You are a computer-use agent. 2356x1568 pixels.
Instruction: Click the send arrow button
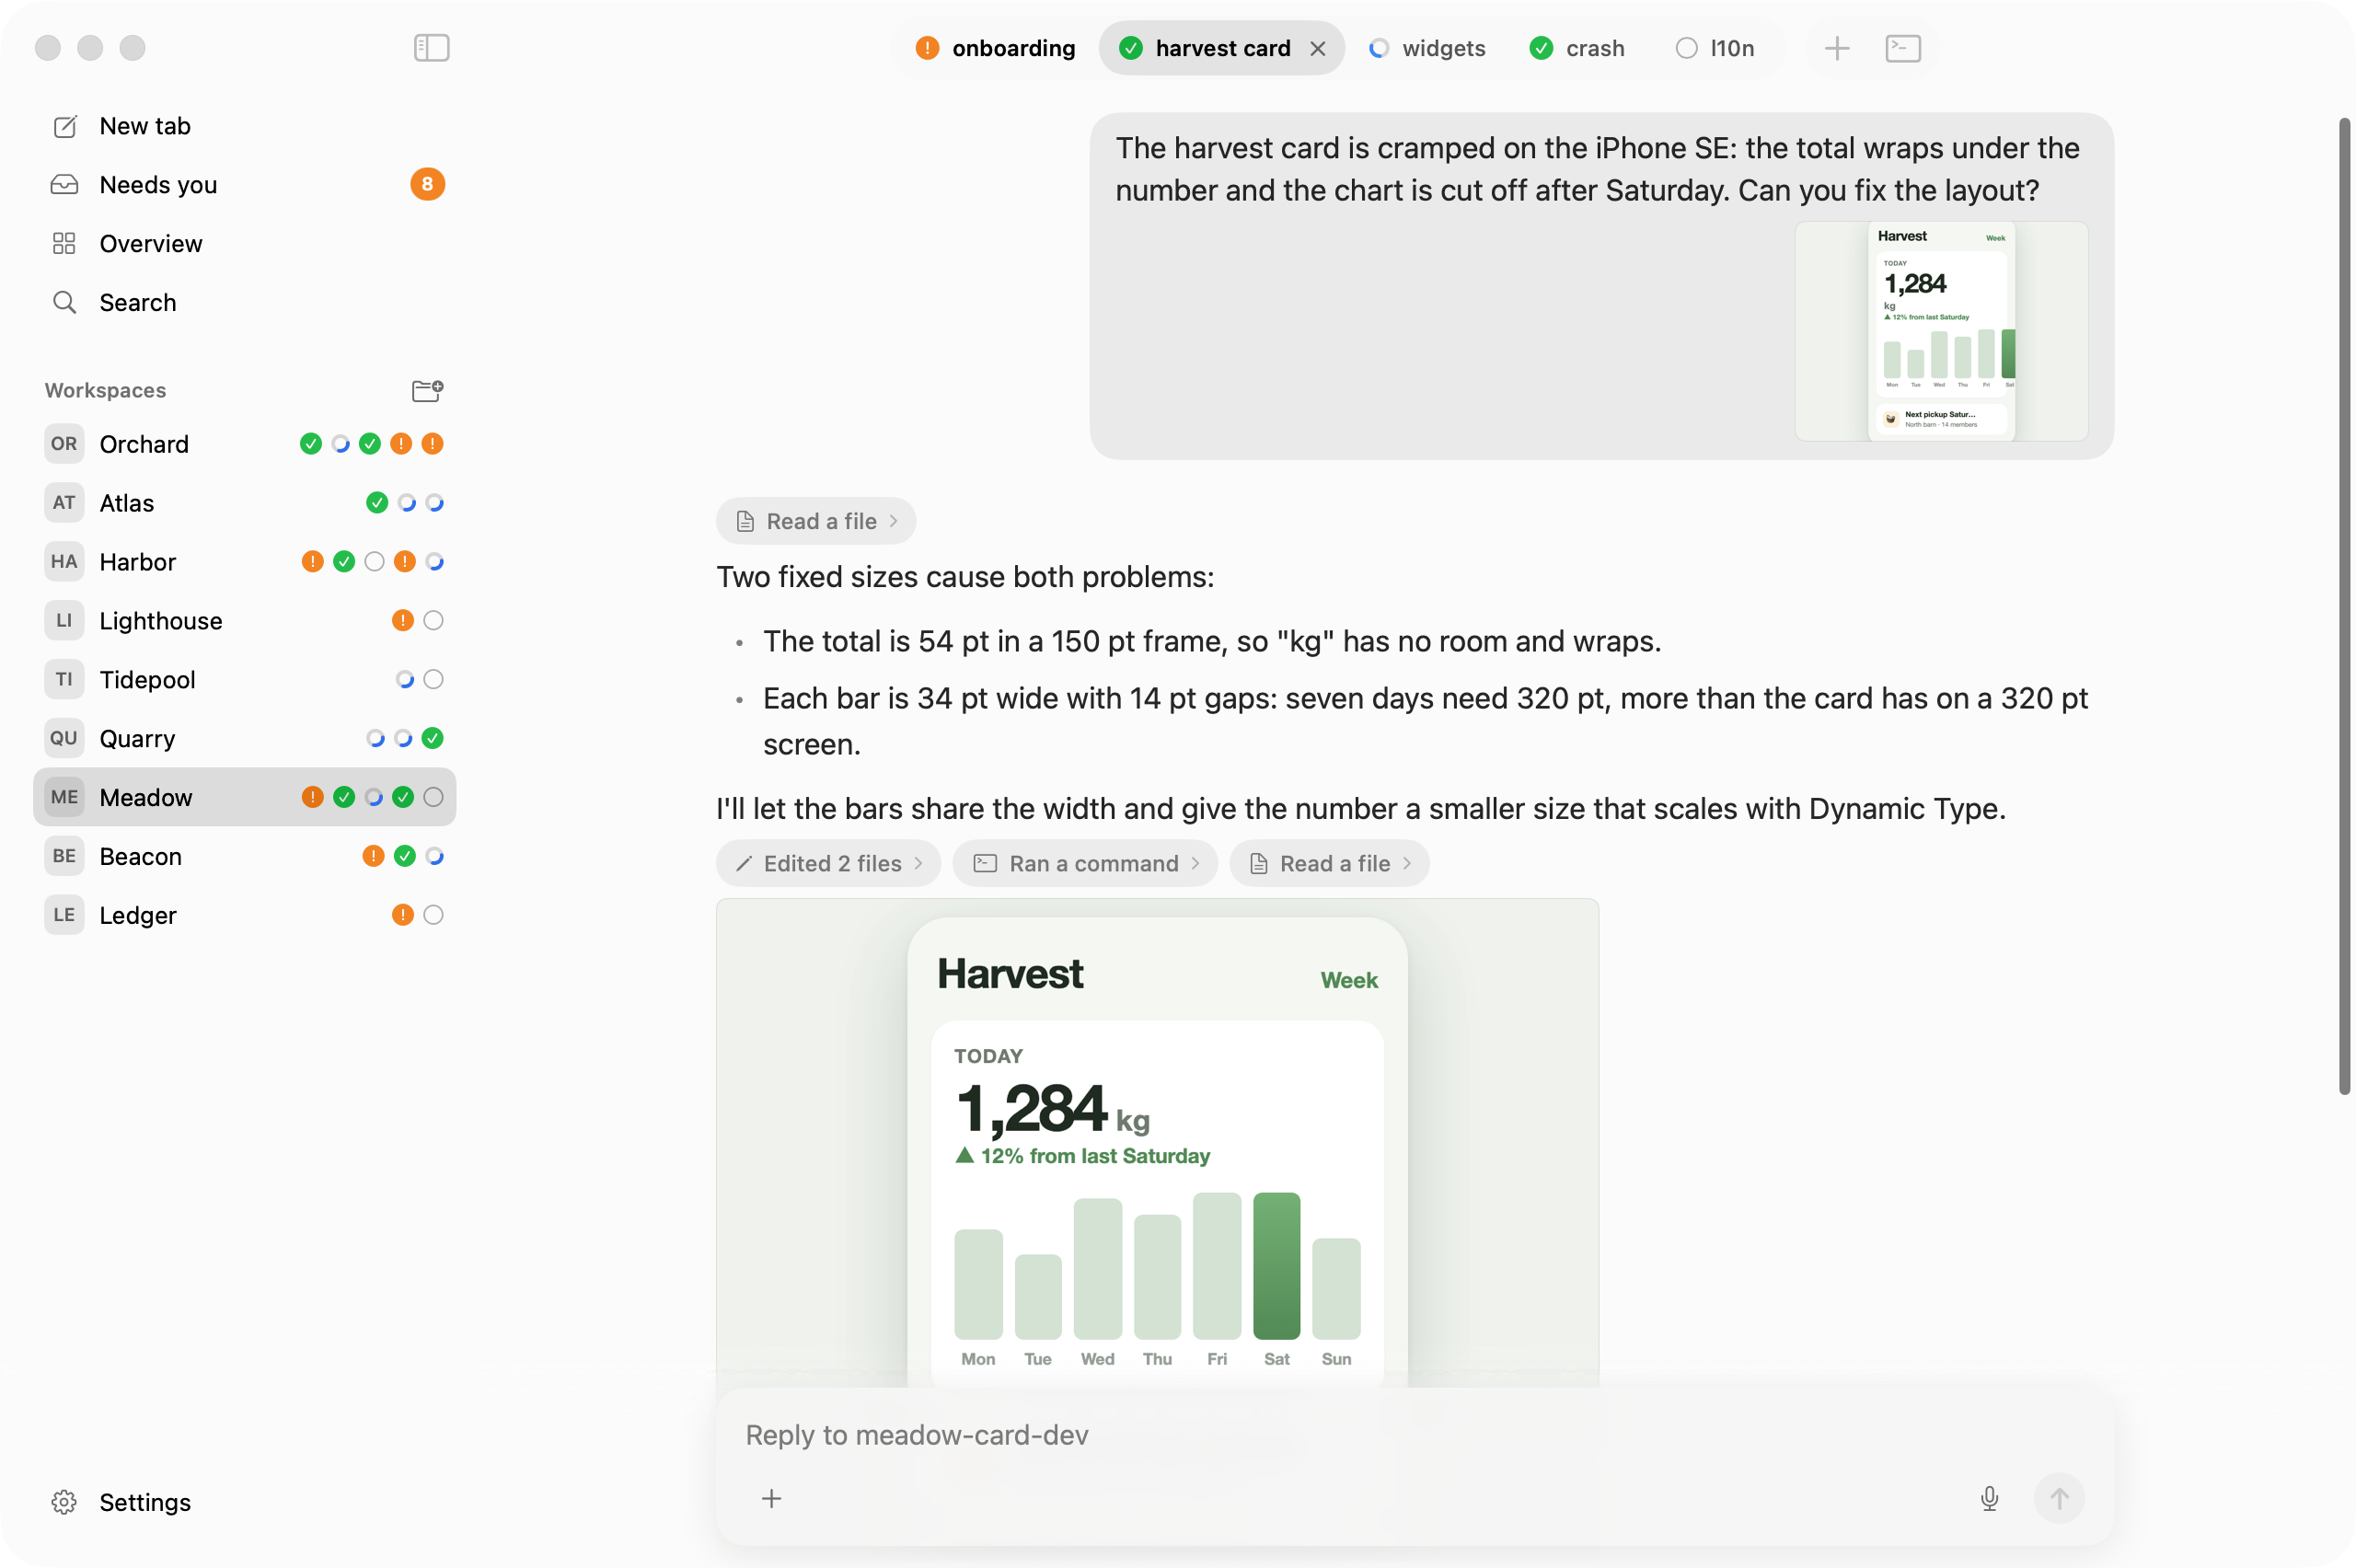pos(2058,1498)
